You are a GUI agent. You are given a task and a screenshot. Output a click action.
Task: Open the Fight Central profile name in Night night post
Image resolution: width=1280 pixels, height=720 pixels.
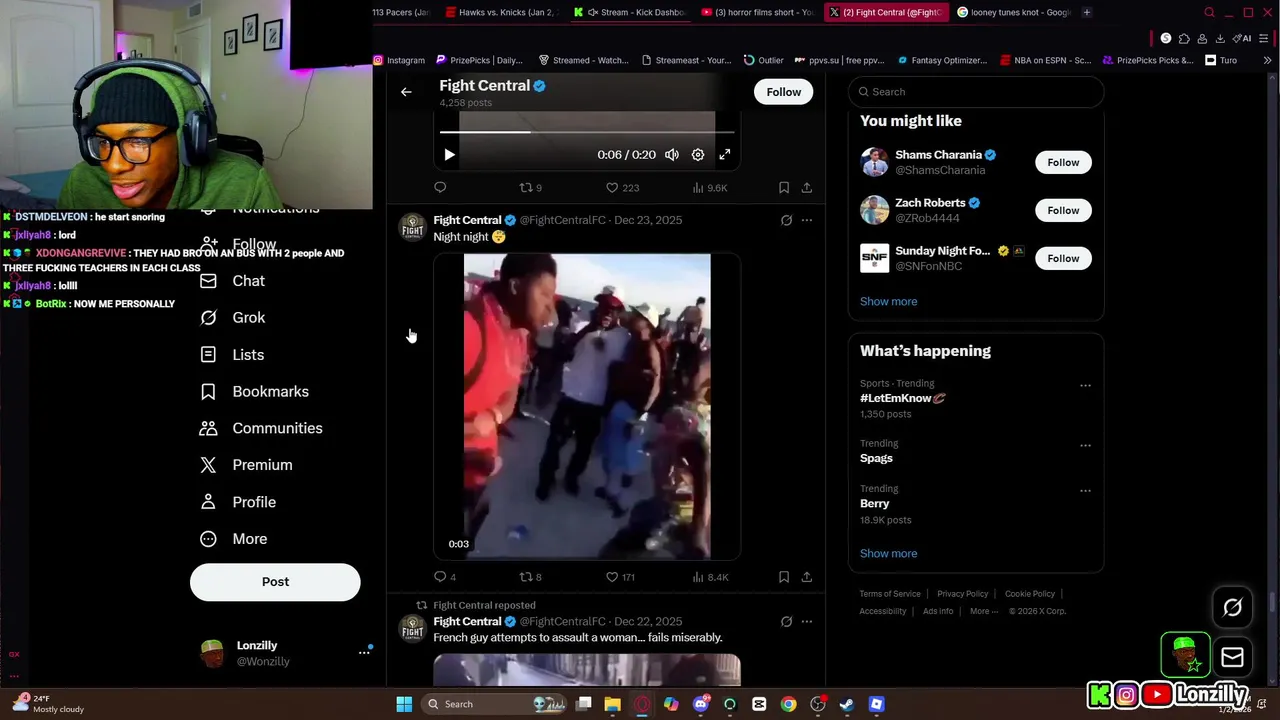467,220
